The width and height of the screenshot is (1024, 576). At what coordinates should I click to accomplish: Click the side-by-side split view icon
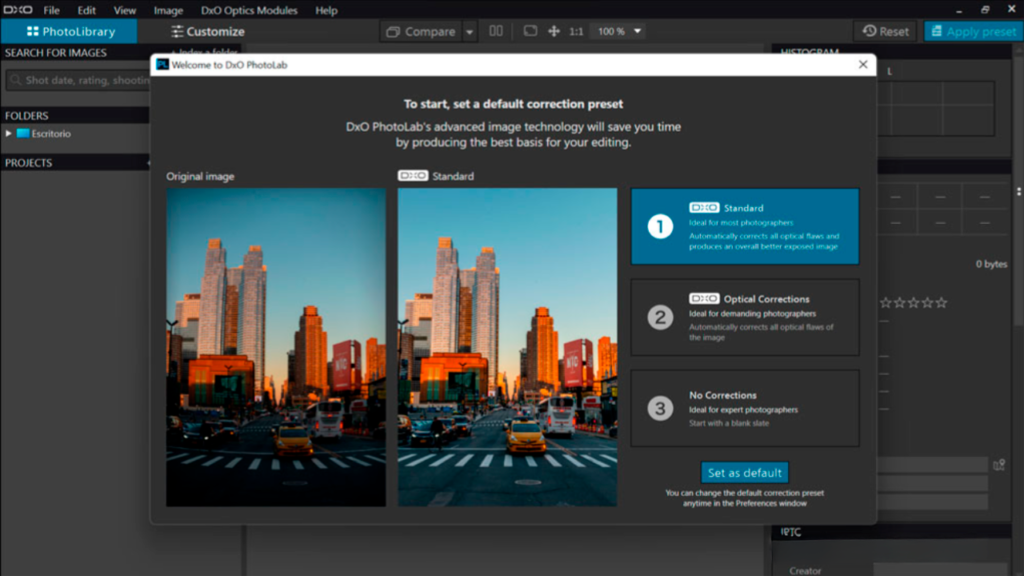coord(496,31)
